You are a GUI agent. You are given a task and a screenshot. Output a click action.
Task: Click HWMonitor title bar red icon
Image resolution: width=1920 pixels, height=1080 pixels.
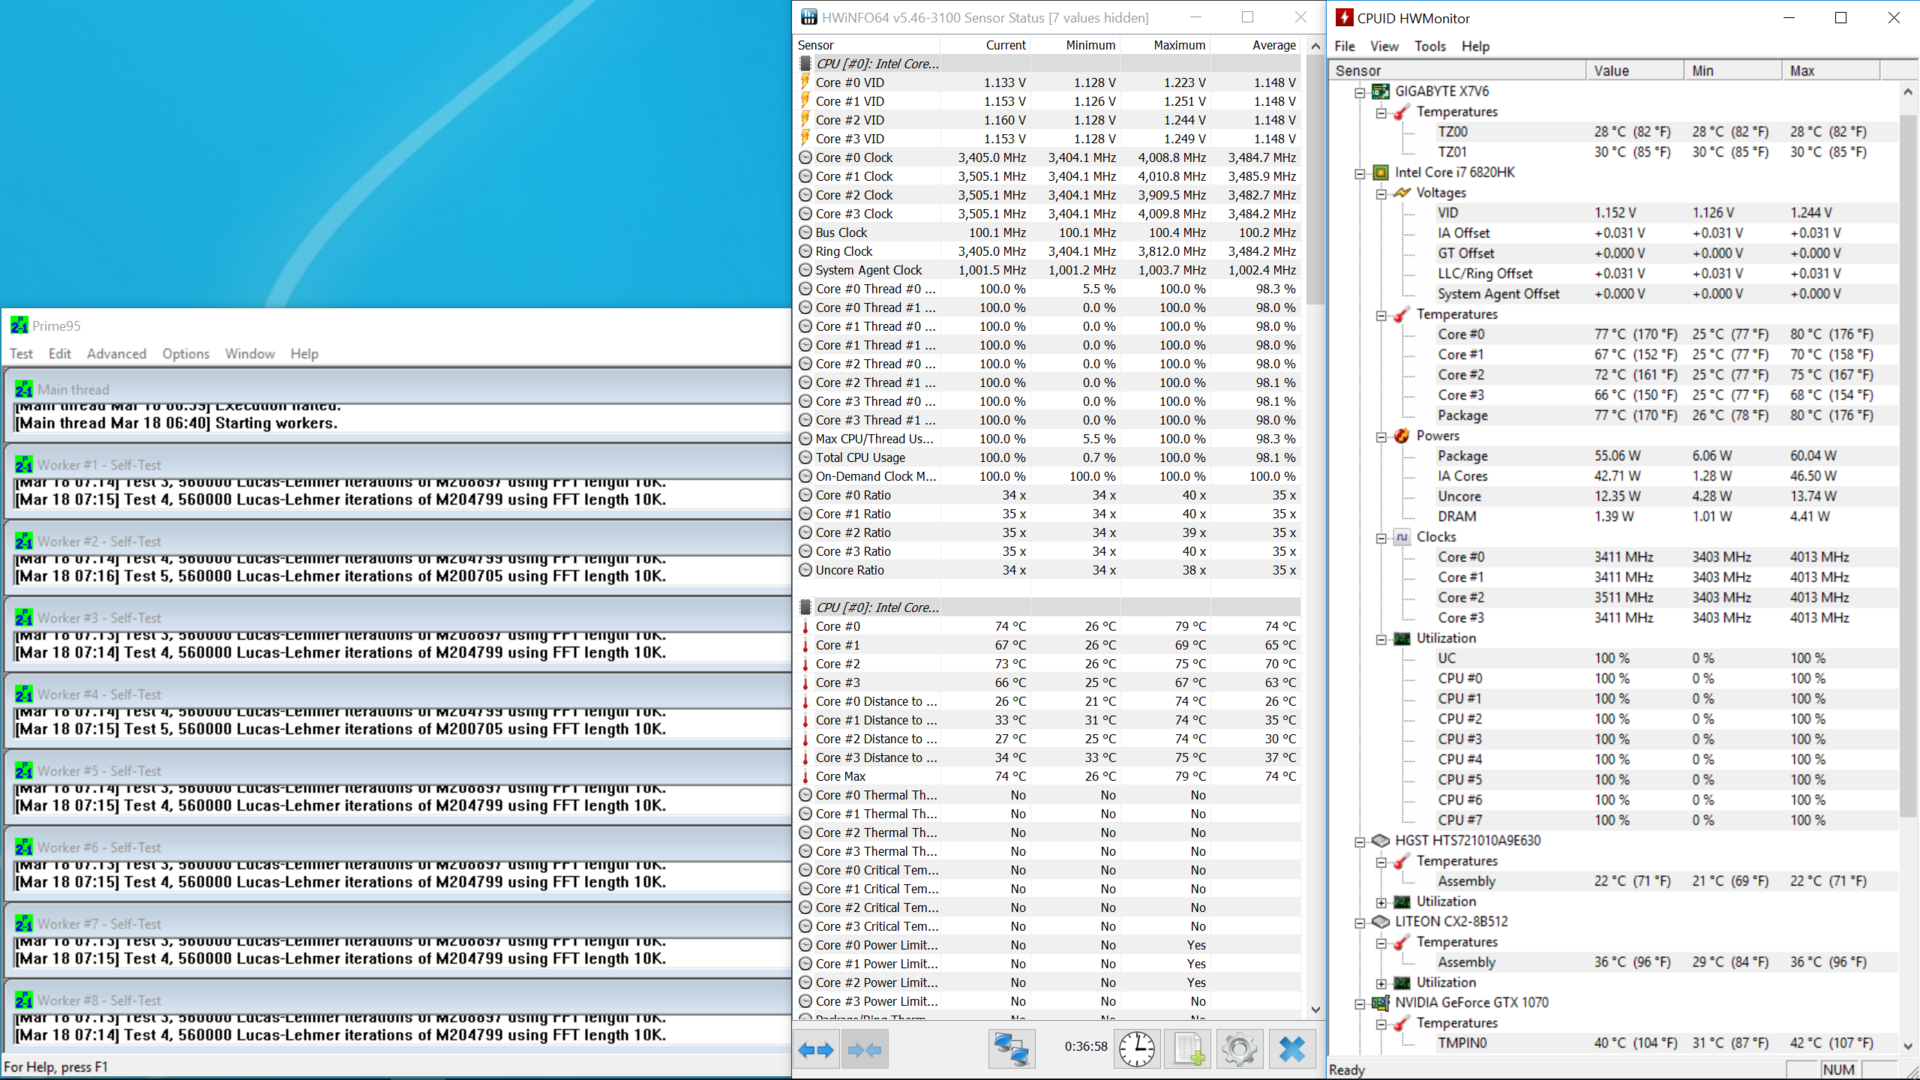point(1344,18)
